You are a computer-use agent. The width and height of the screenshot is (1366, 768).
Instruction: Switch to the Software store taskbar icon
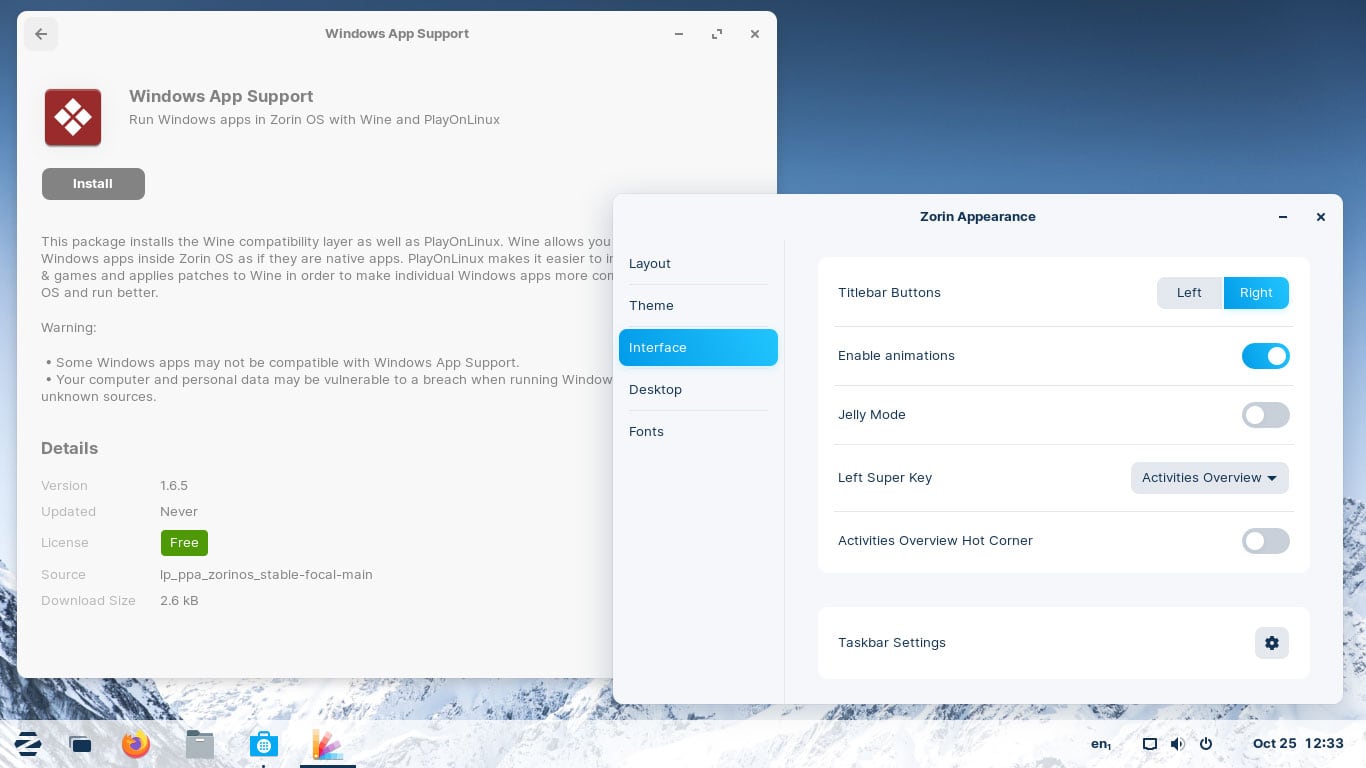(x=263, y=744)
